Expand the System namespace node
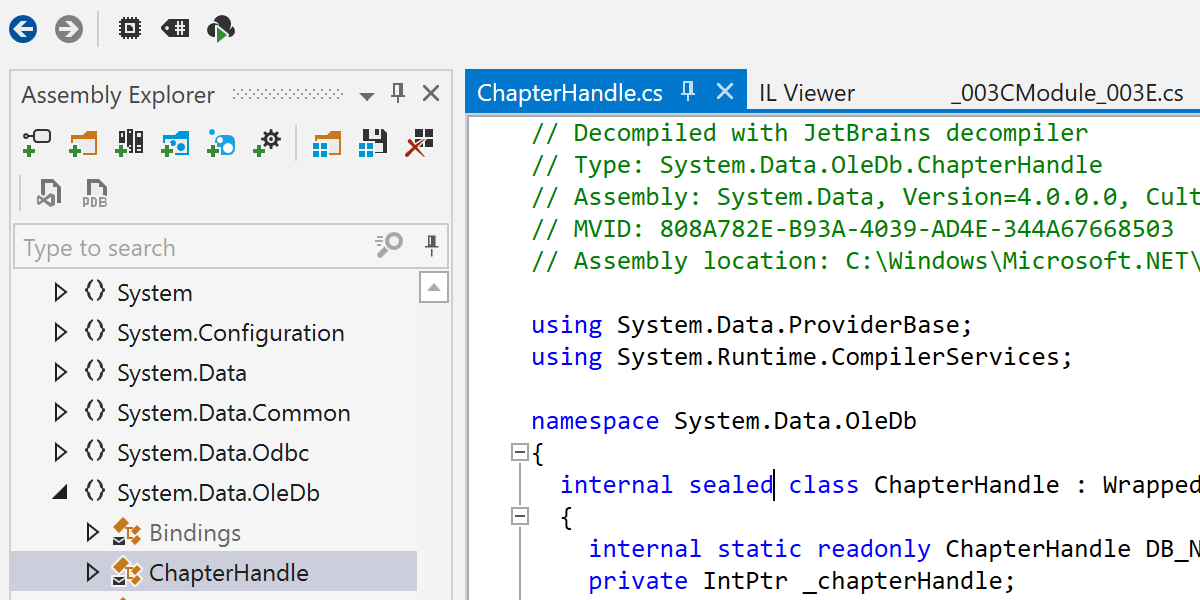The width and height of the screenshot is (1200, 600). (60, 292)
